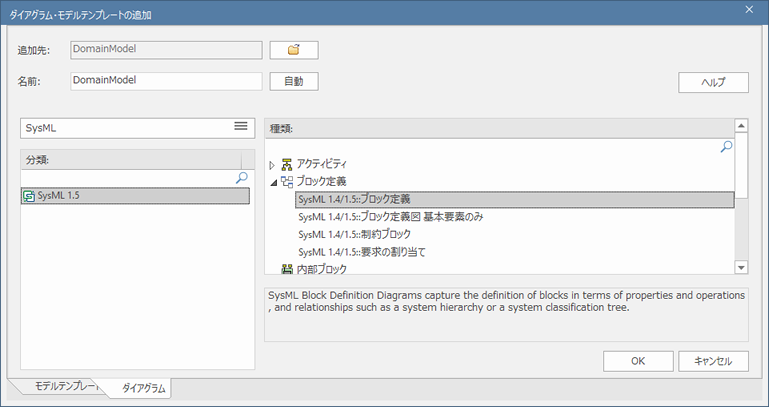Screen dimensions: 769x407
Task: Click the search magnifier in 分類 panel
Action: (x=242, y=178)
